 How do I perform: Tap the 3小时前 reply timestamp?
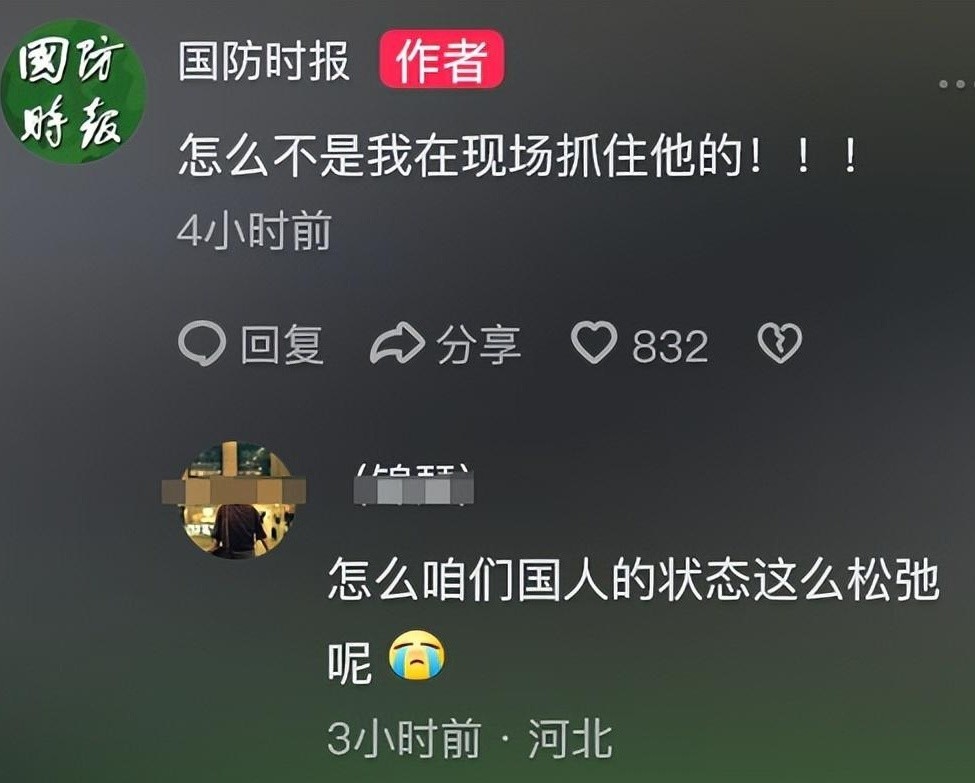[404, 739]
